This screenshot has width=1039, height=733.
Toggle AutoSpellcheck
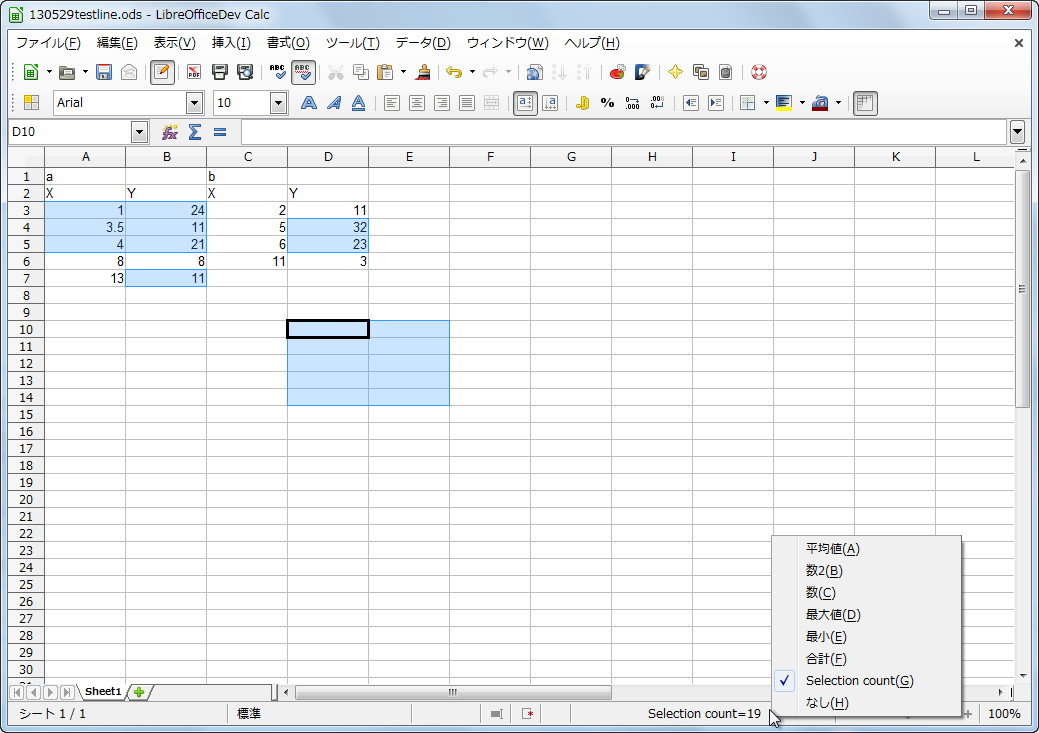pyautogui.click(x=303, y=72)
